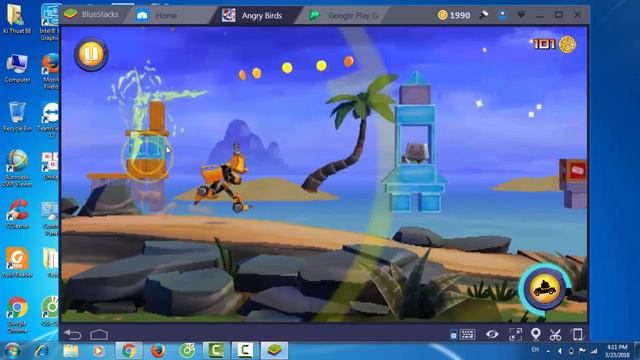Pause the game with the orange pause button
The image size is (640, 360).
[x=91, y=54]
